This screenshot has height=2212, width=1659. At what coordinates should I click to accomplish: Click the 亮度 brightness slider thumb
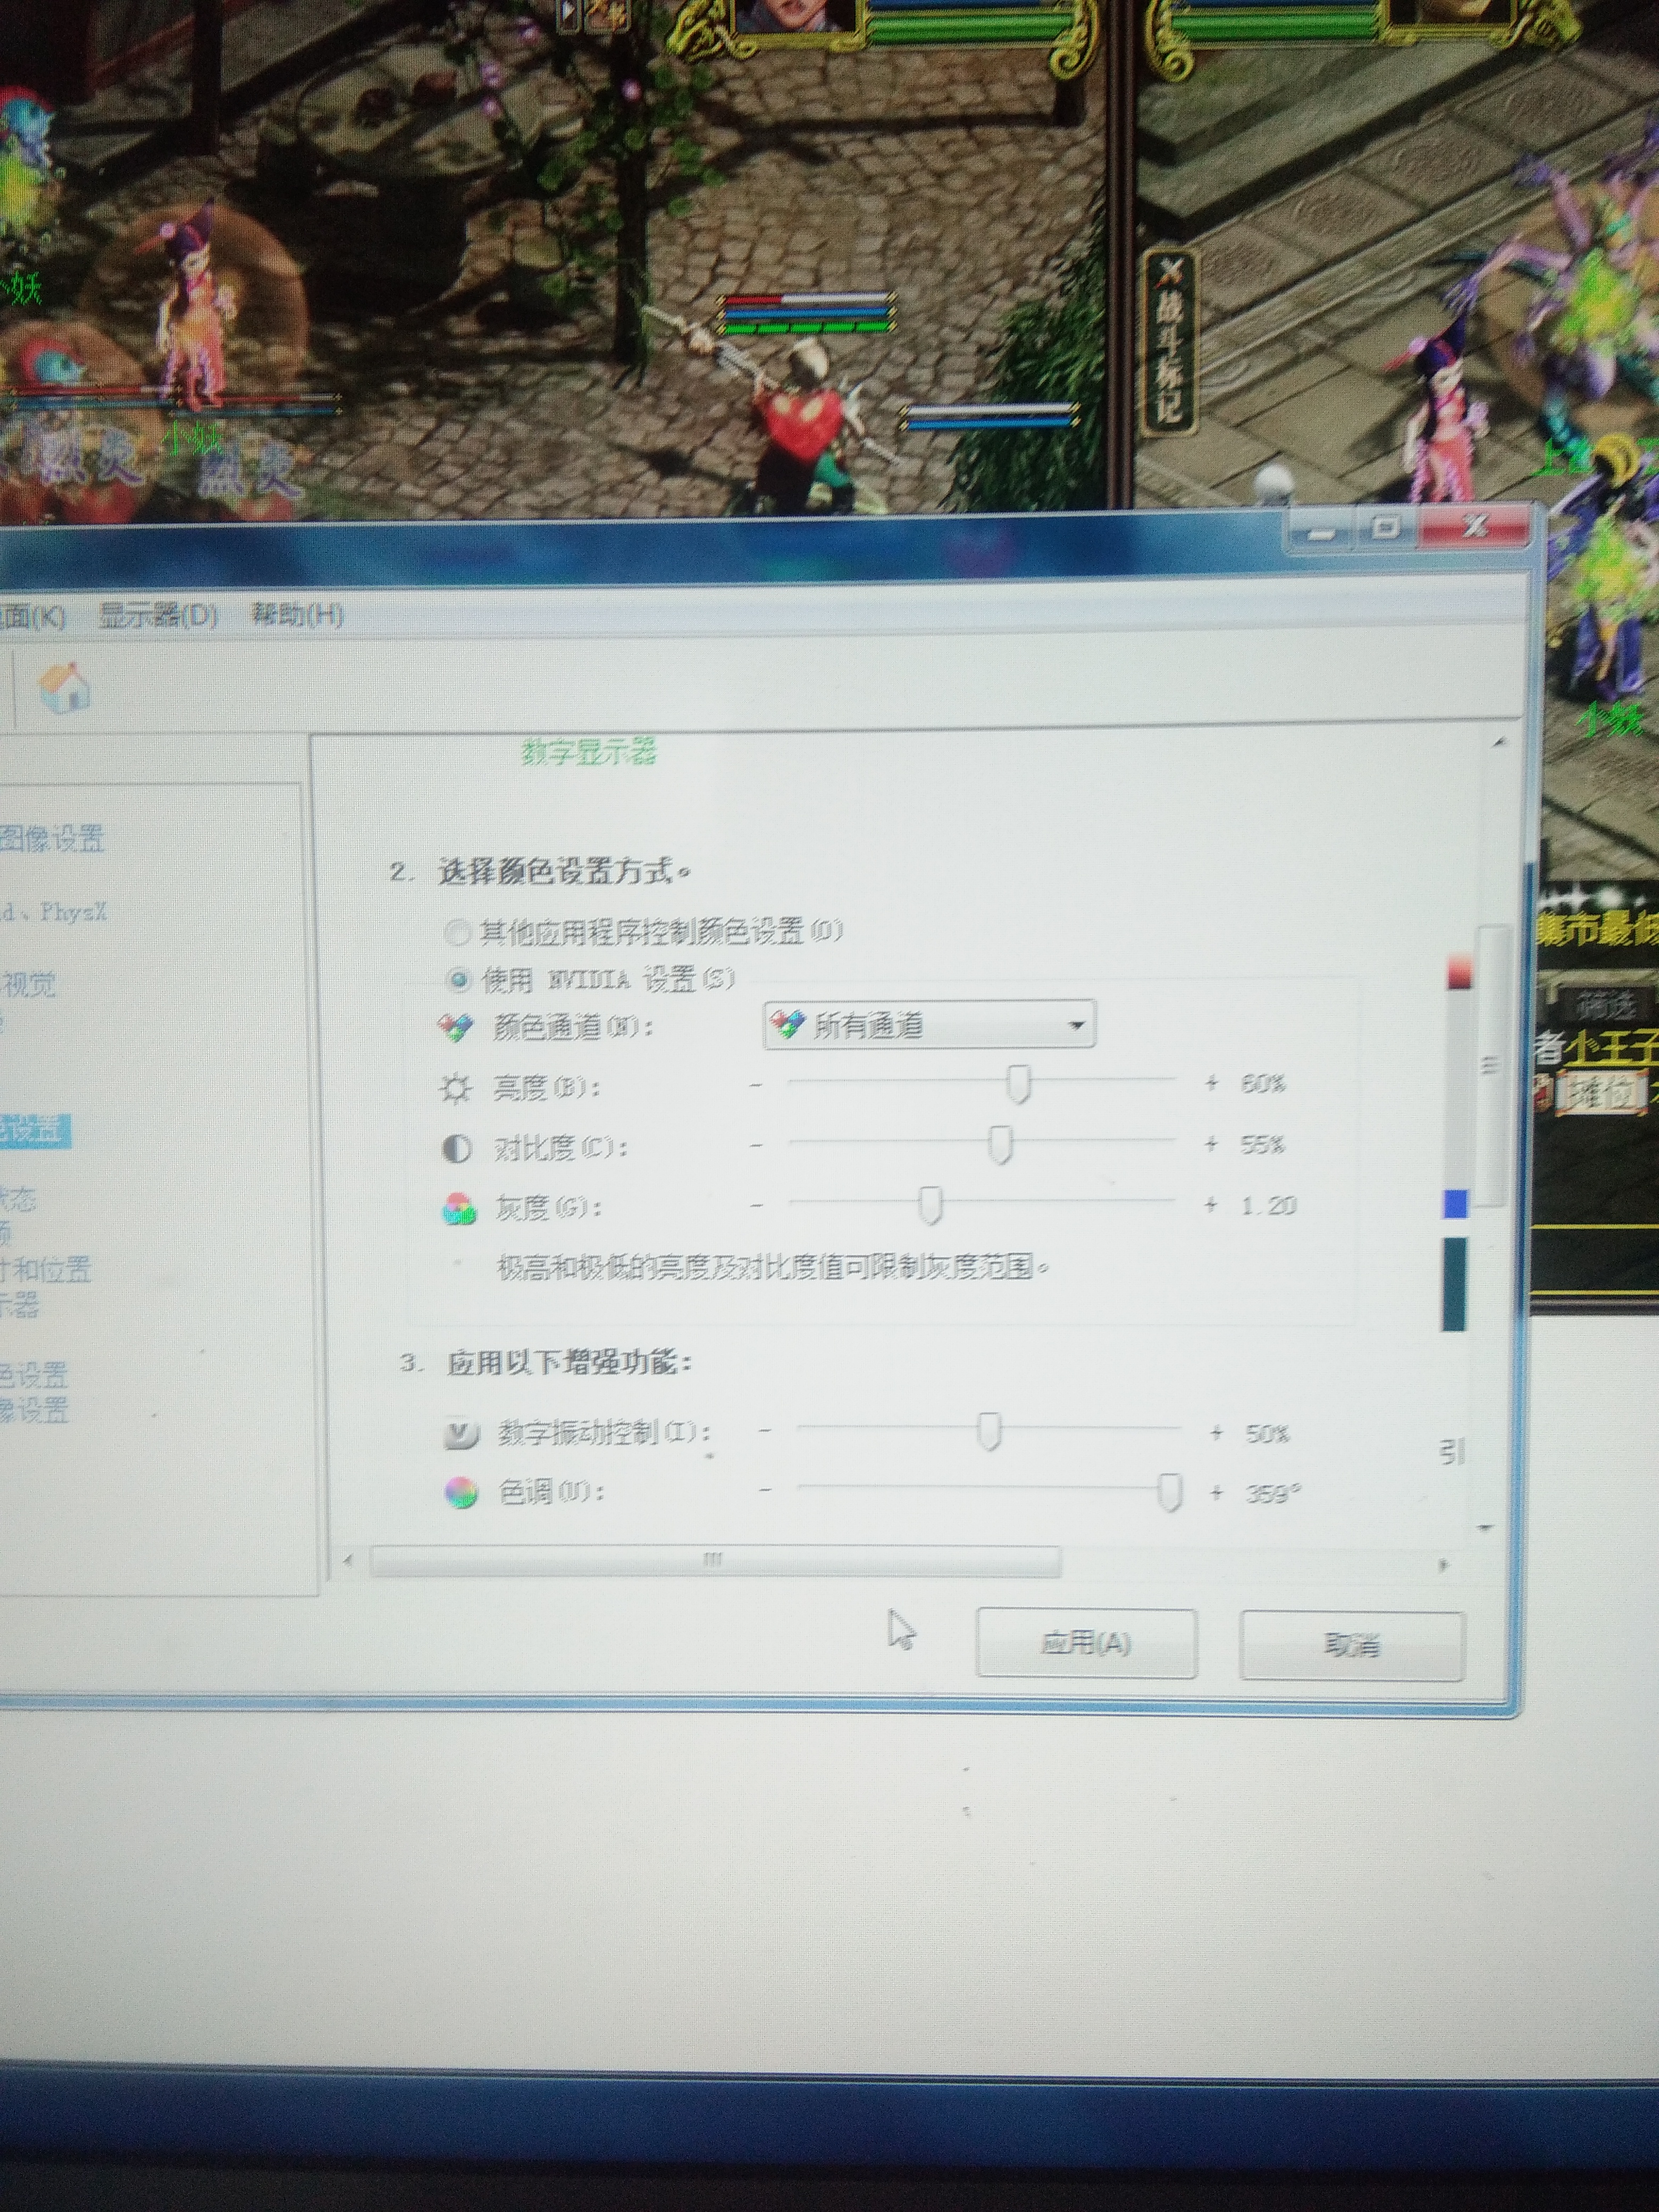pyautogui.click(x=1018, y=1084)
